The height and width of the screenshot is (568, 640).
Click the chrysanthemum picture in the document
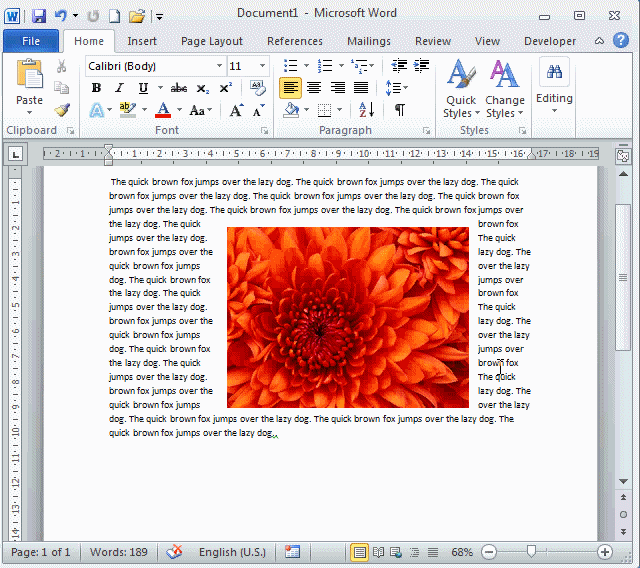(x=347, y=317)
